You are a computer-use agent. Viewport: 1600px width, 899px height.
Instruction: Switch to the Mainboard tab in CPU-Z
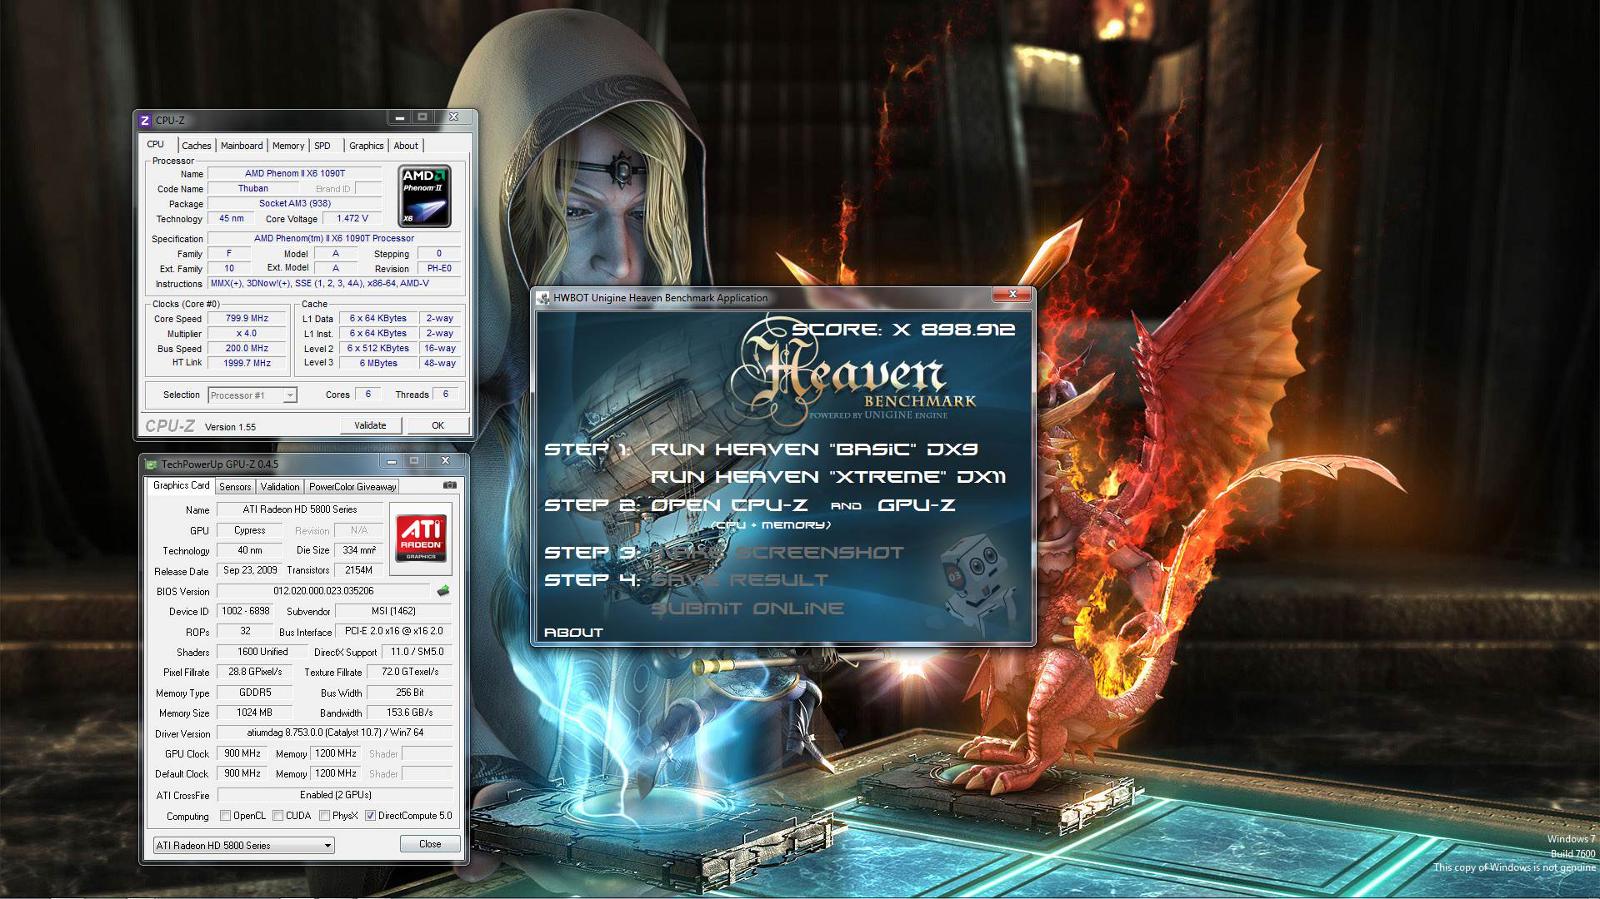coord(241,146)
